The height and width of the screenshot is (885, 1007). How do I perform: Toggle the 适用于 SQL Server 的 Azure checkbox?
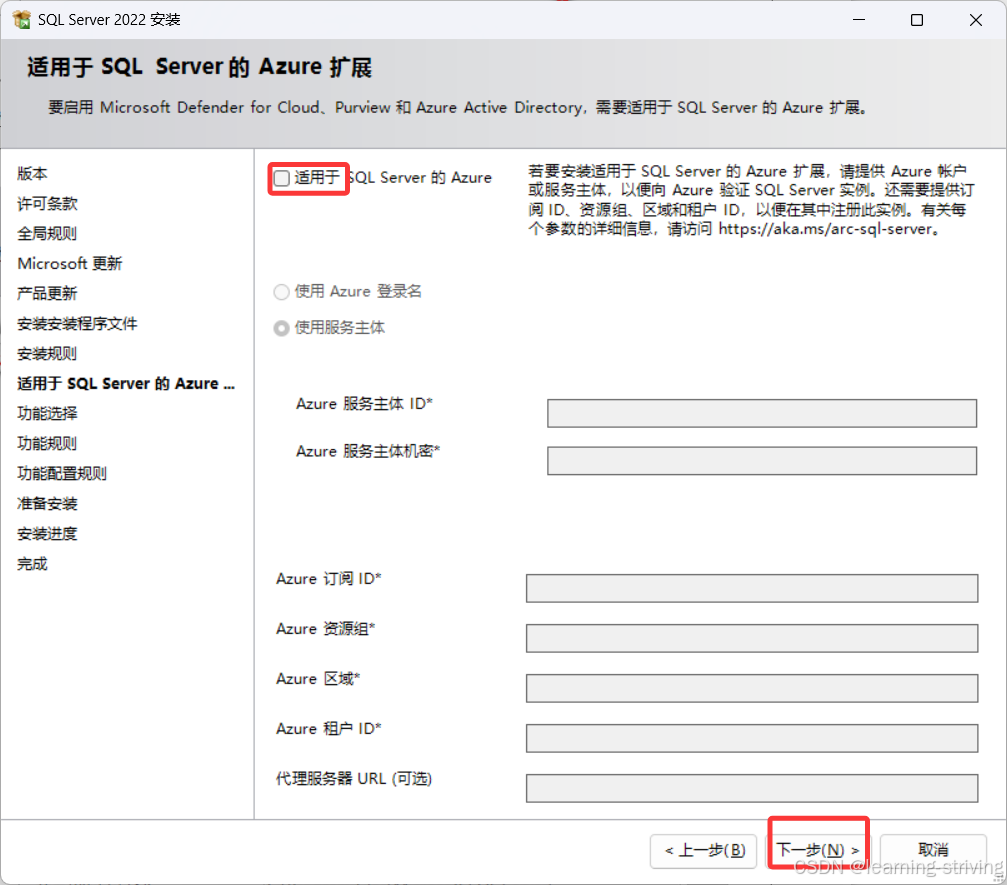(281, 178)
